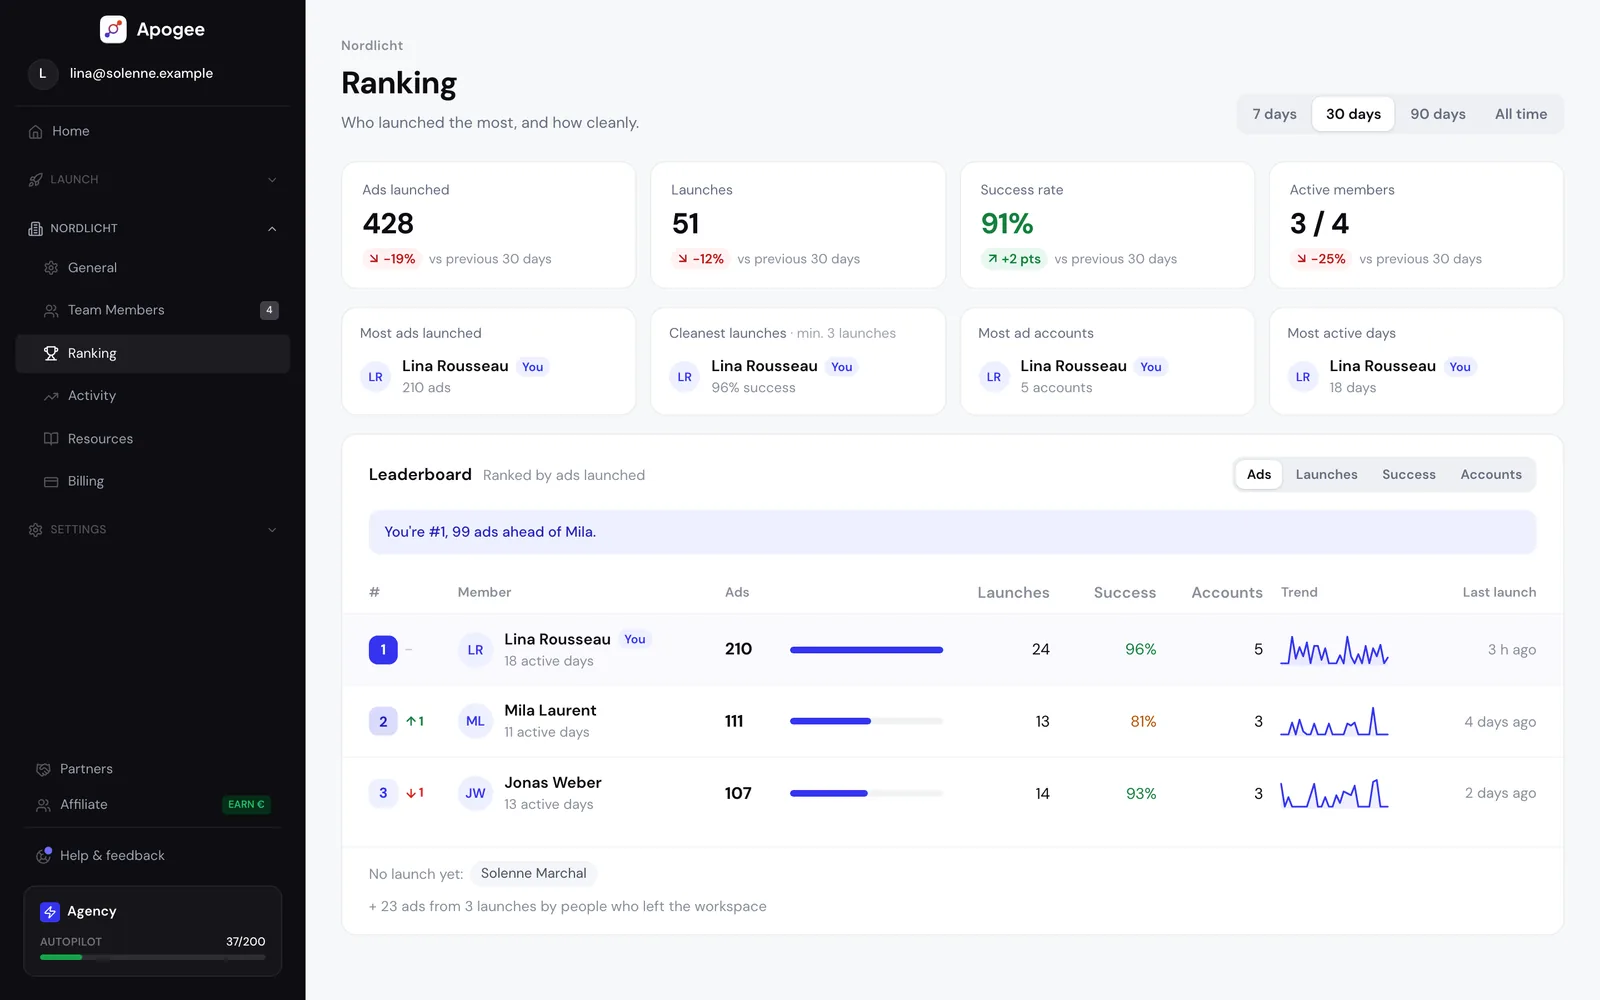Expand the Settings section chevron

pyautogui.click(x=272, y=530)
